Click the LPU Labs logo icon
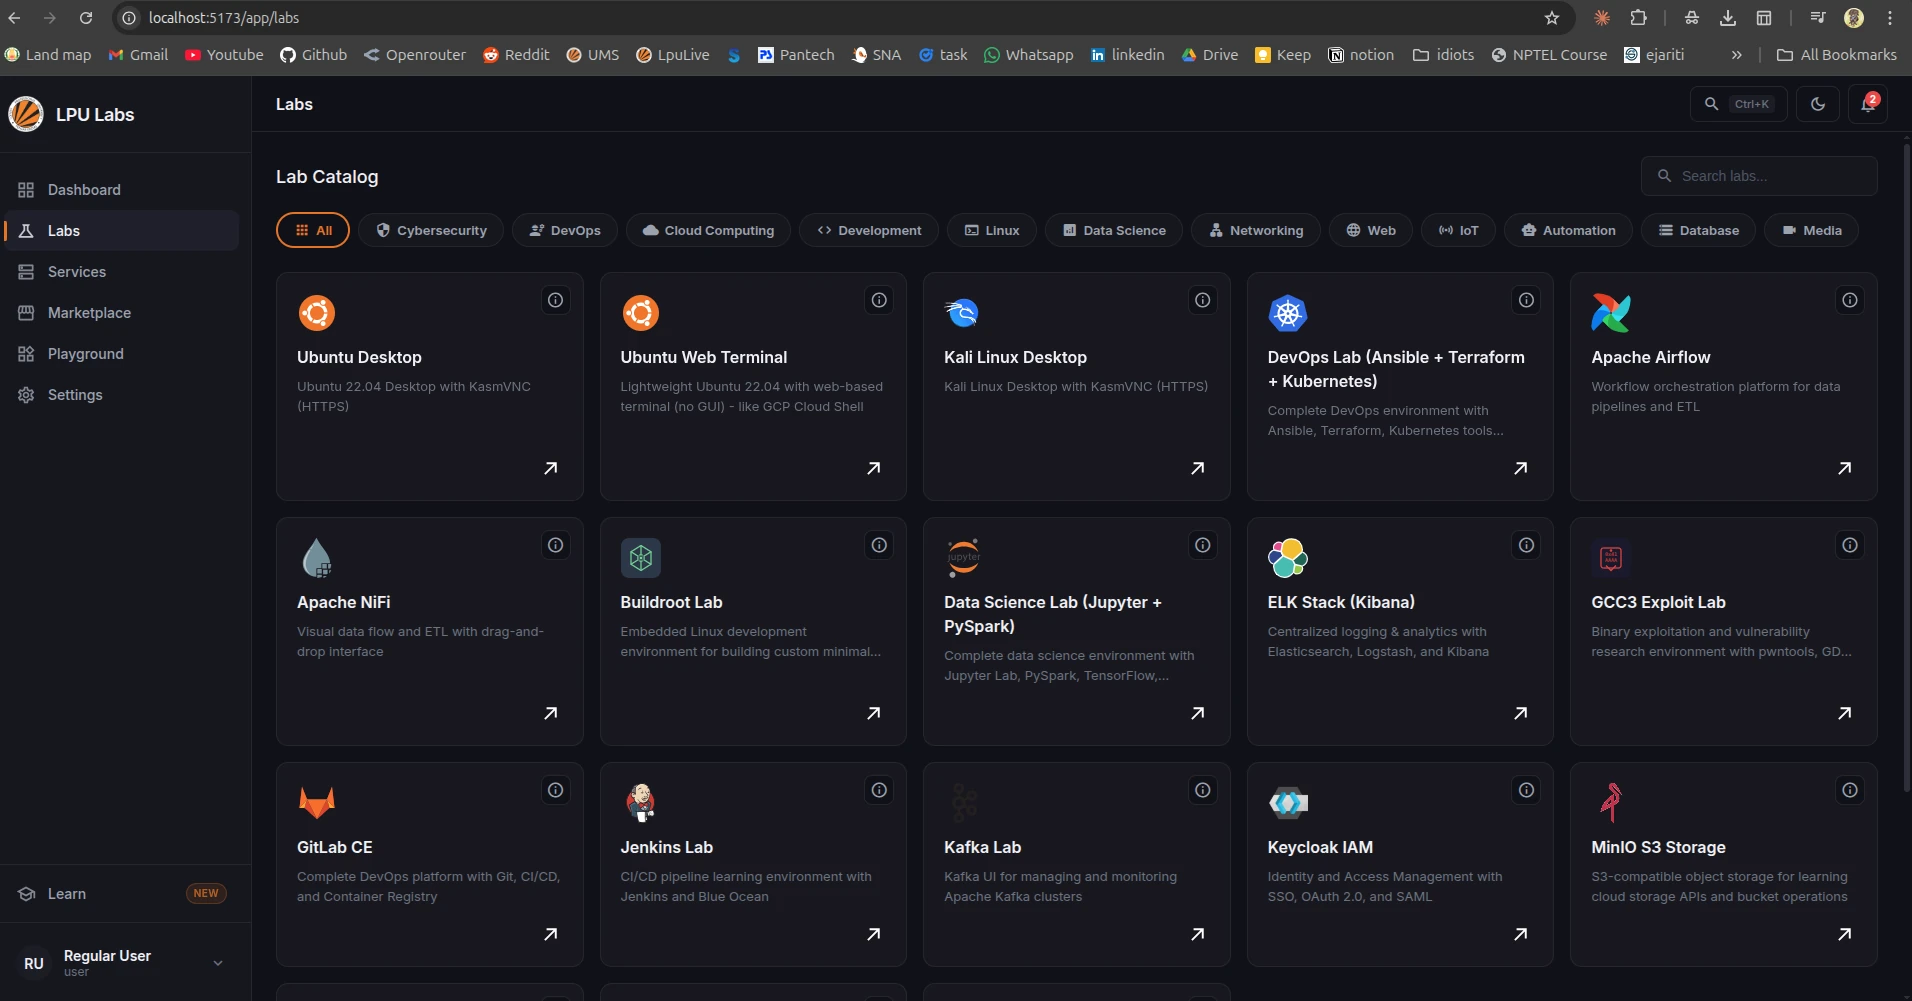Viewport: 1912px width, 1001px height. pos(26,114)
